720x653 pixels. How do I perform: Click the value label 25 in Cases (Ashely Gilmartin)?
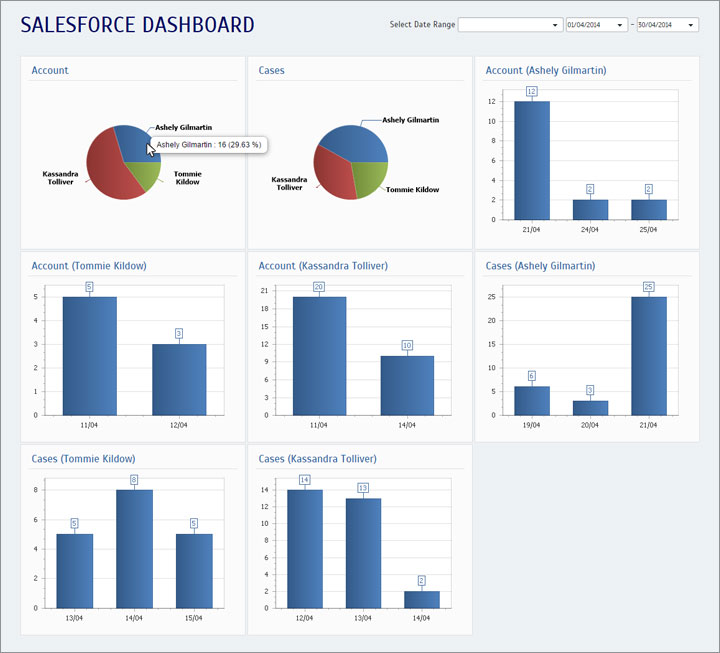[x=648, y=287]
